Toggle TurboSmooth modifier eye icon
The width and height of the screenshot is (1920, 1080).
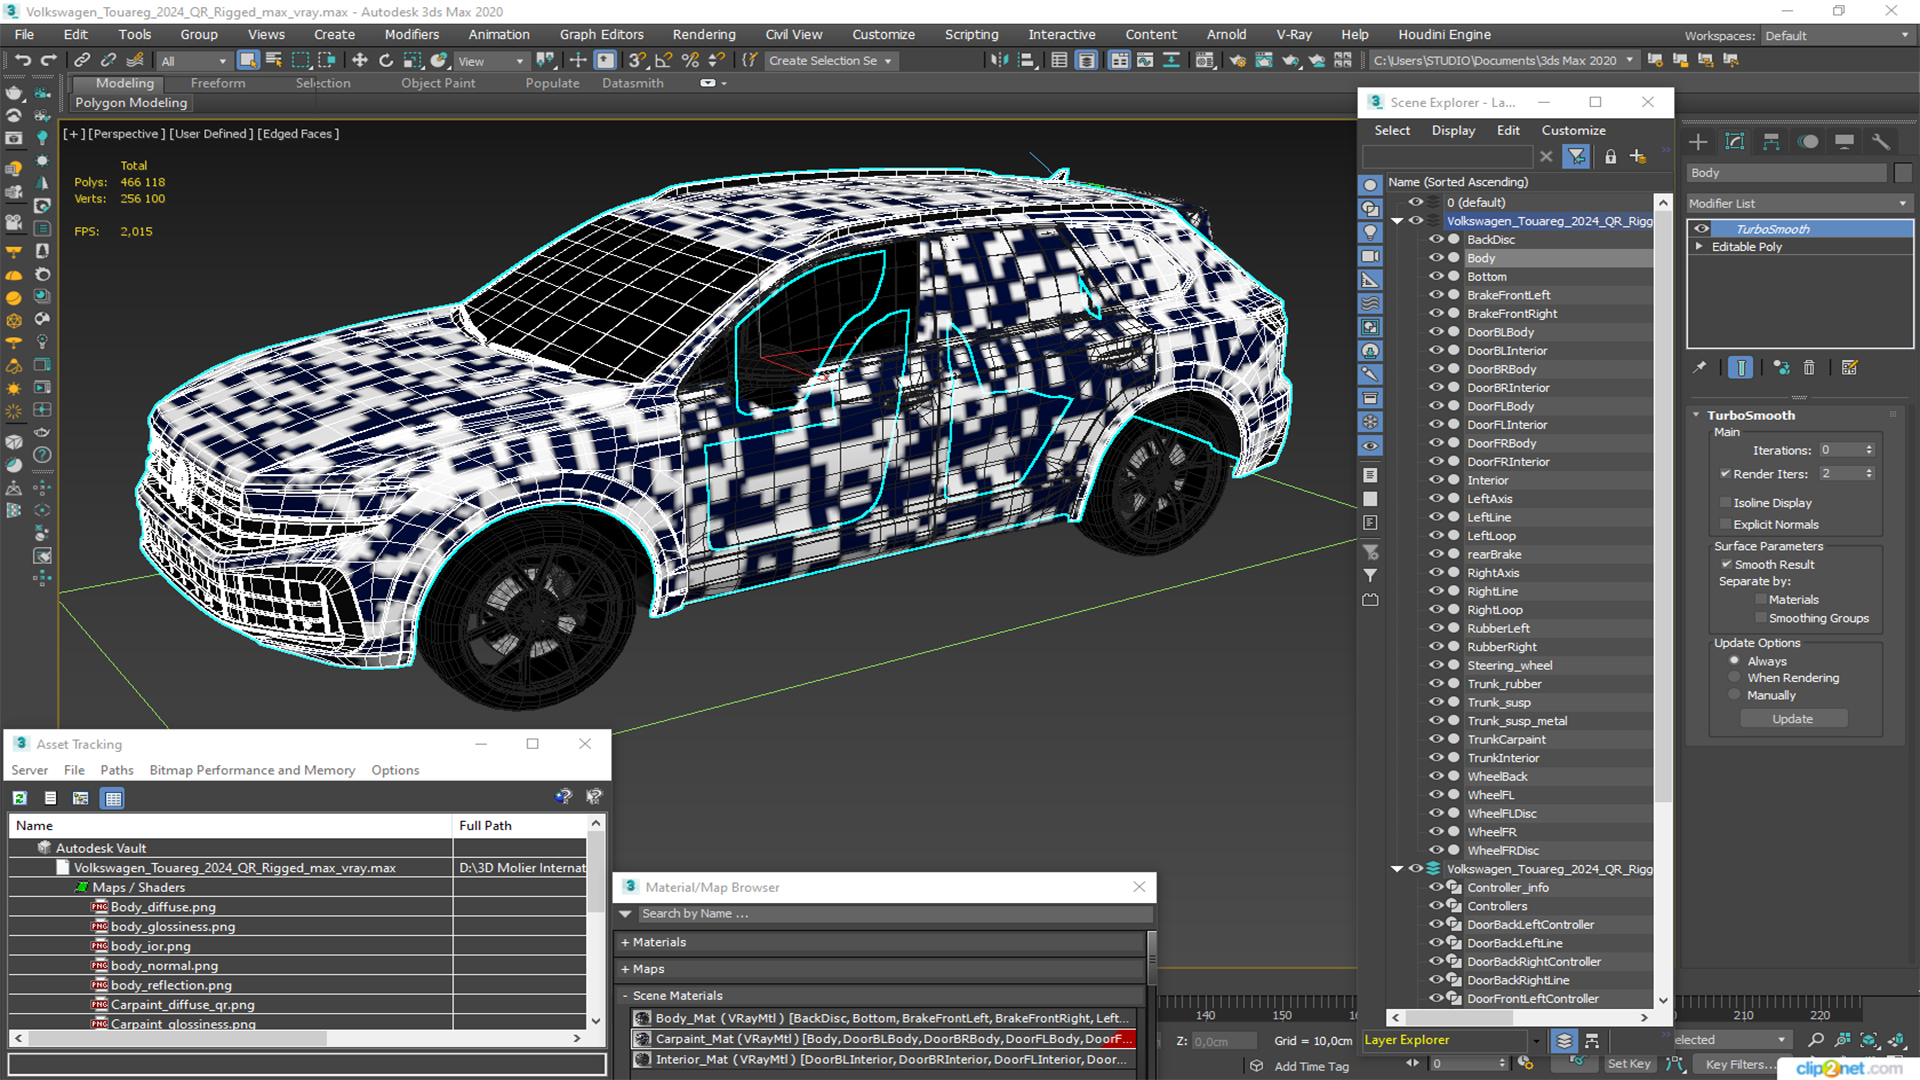[1702, 229]
